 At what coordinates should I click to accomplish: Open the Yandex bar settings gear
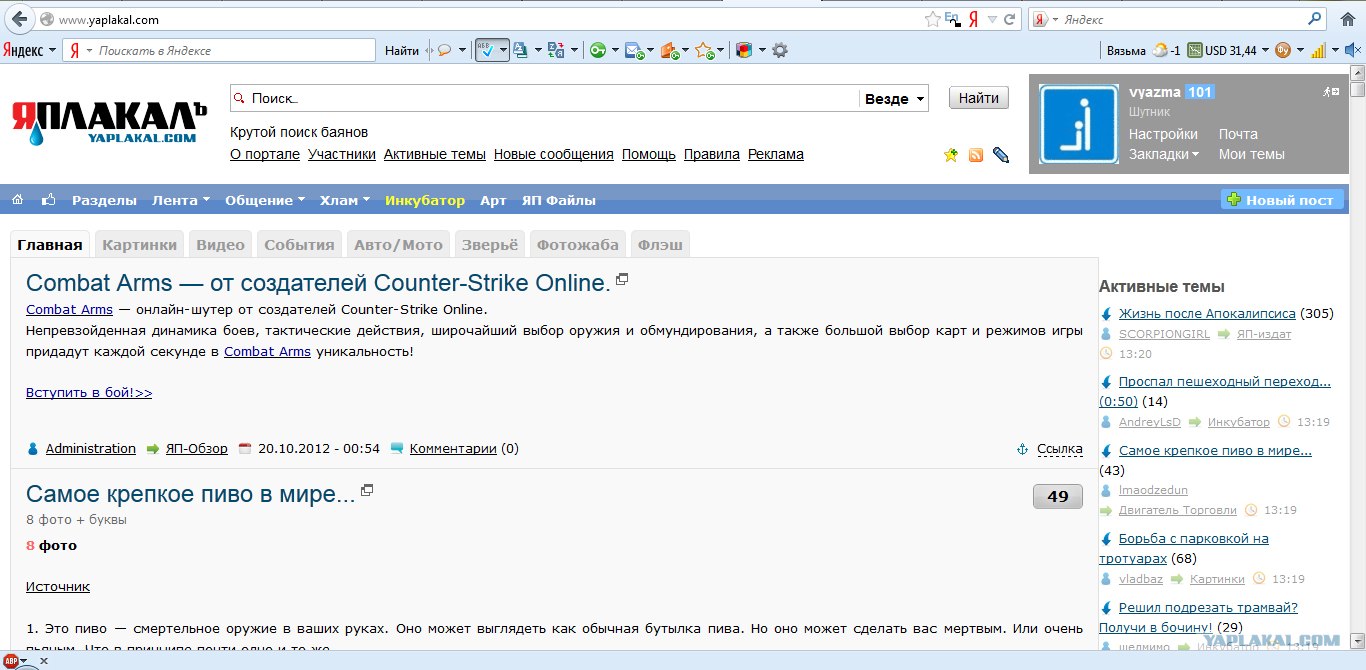780,50
